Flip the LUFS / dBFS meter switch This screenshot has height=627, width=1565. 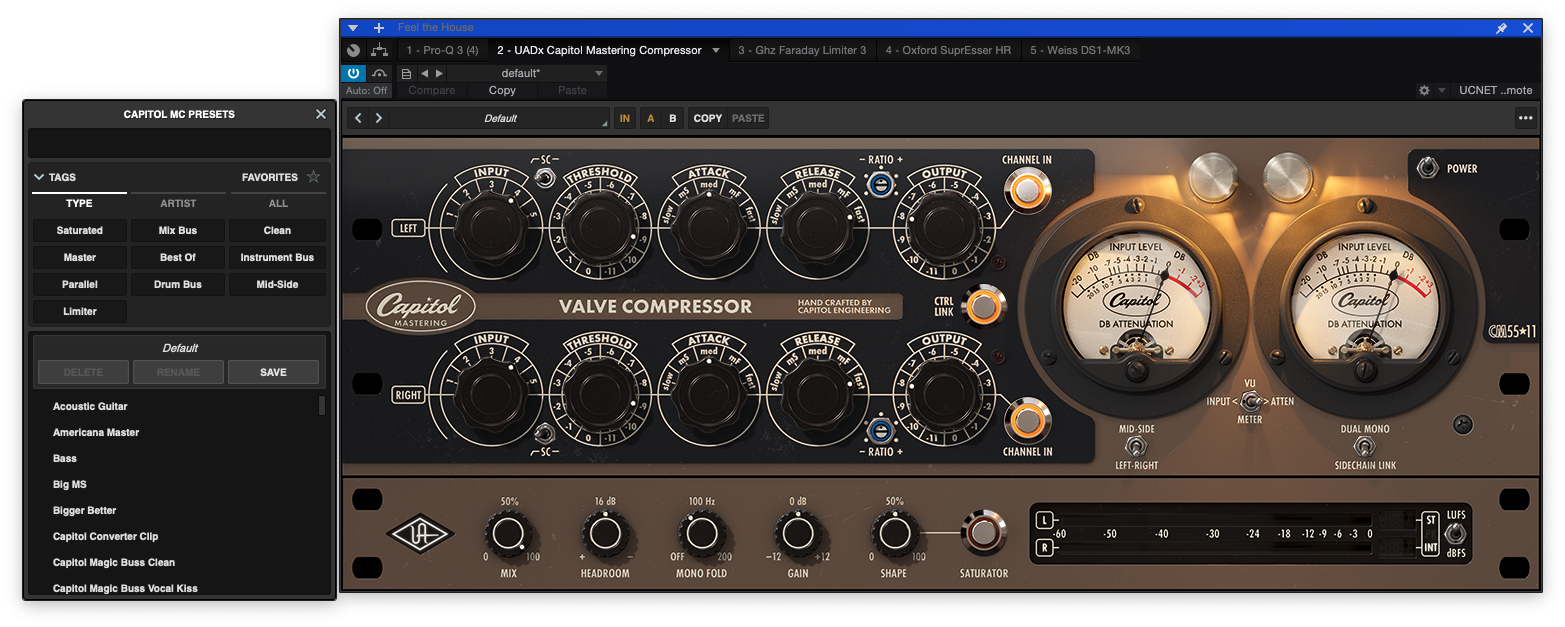(x=1455, y=535)
